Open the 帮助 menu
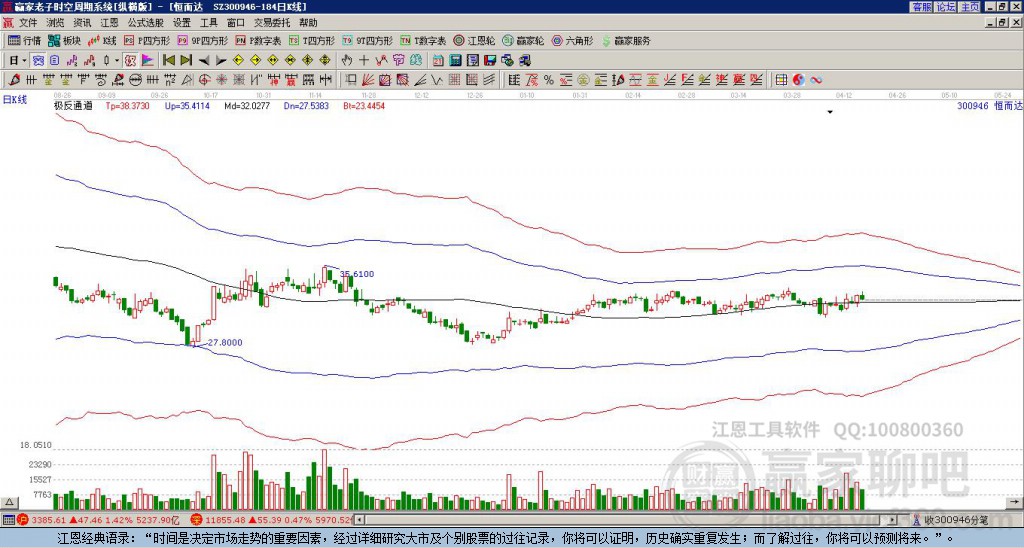Image resolution: width=1024 pixels, height=548 pixels. pos(308,23)
